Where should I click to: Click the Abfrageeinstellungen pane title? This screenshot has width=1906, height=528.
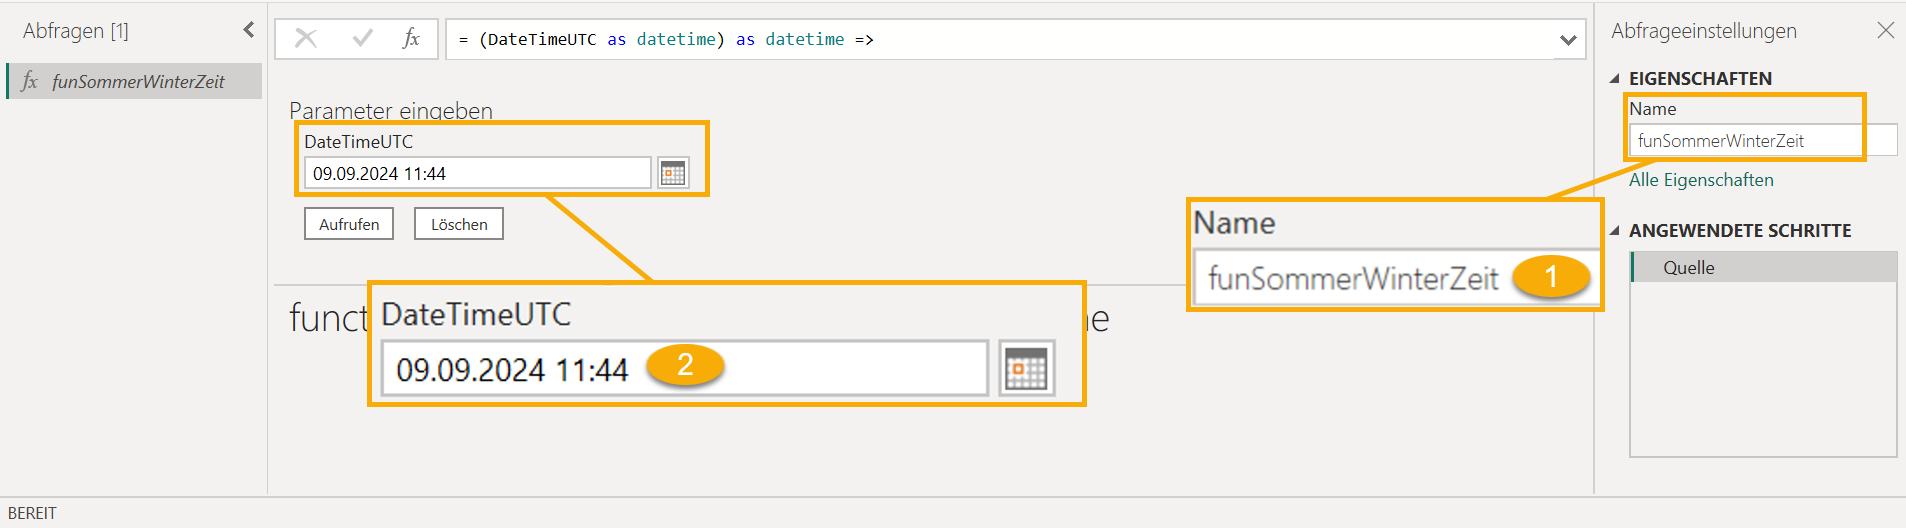click(1703, 31)
